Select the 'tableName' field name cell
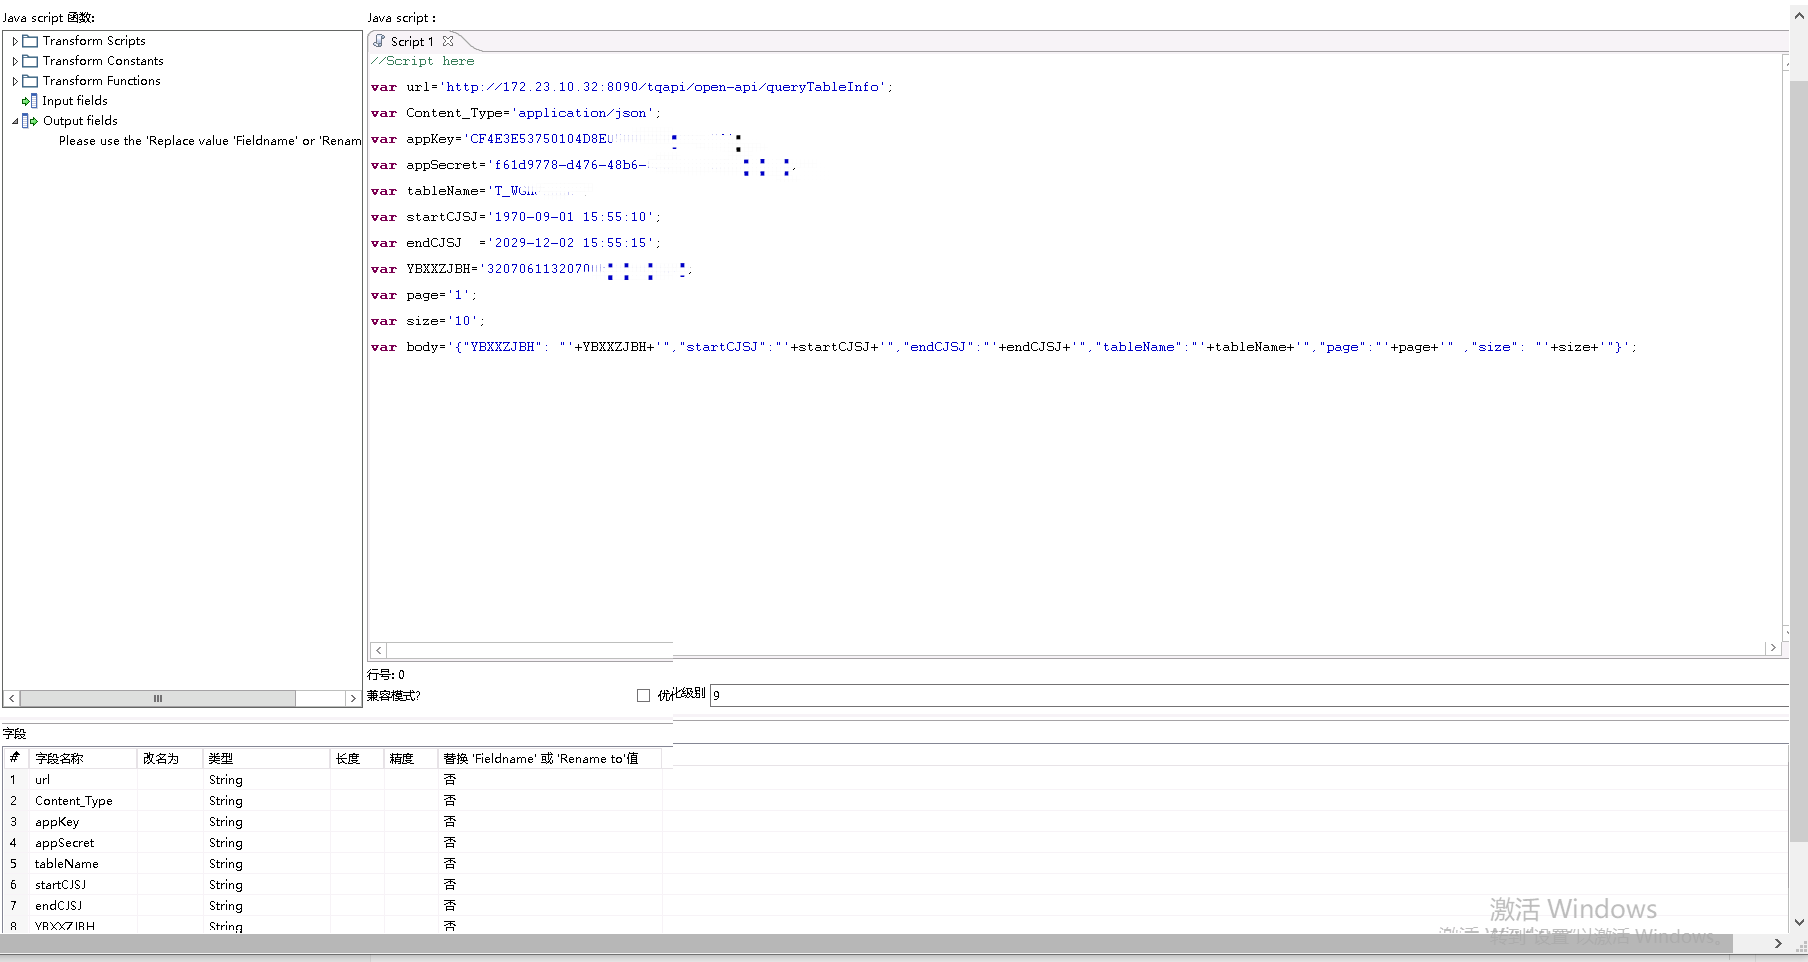 coord(83,864)
